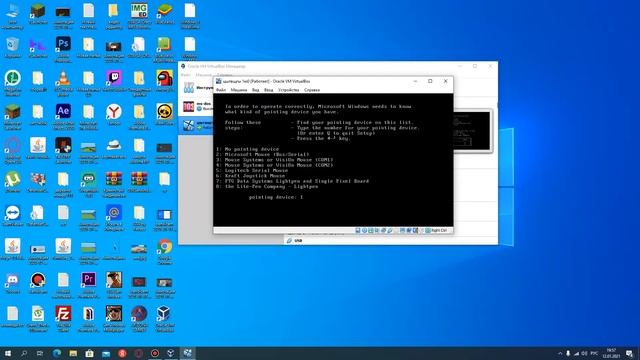Open the IMG ED desktop icon
This screenshot has width=640, height=360.
[139, 16]
